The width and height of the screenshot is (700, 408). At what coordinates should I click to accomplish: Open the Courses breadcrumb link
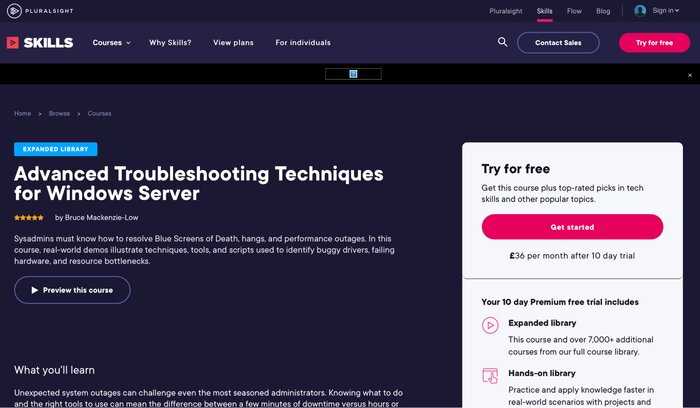tap(100, 113)
